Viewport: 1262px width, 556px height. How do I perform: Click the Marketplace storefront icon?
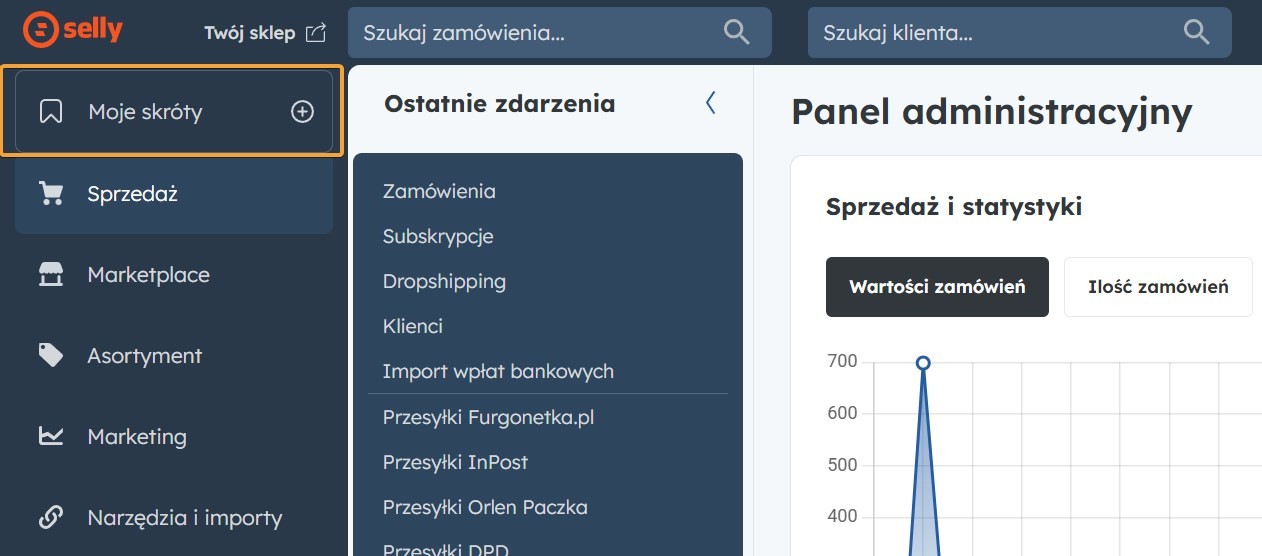click(x=51, y=275)
